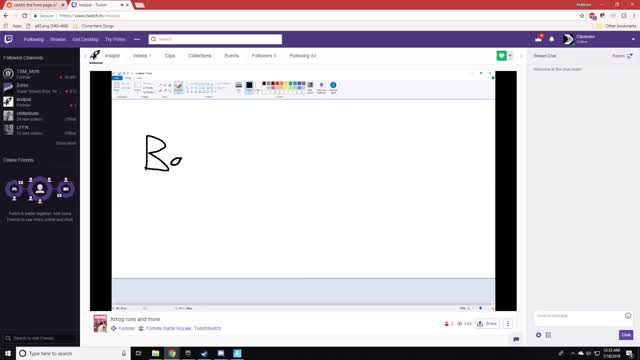Open chat settings gear icon
This screenshot has height=360, width=640.
pyautogui.click(x=538, y=335)
